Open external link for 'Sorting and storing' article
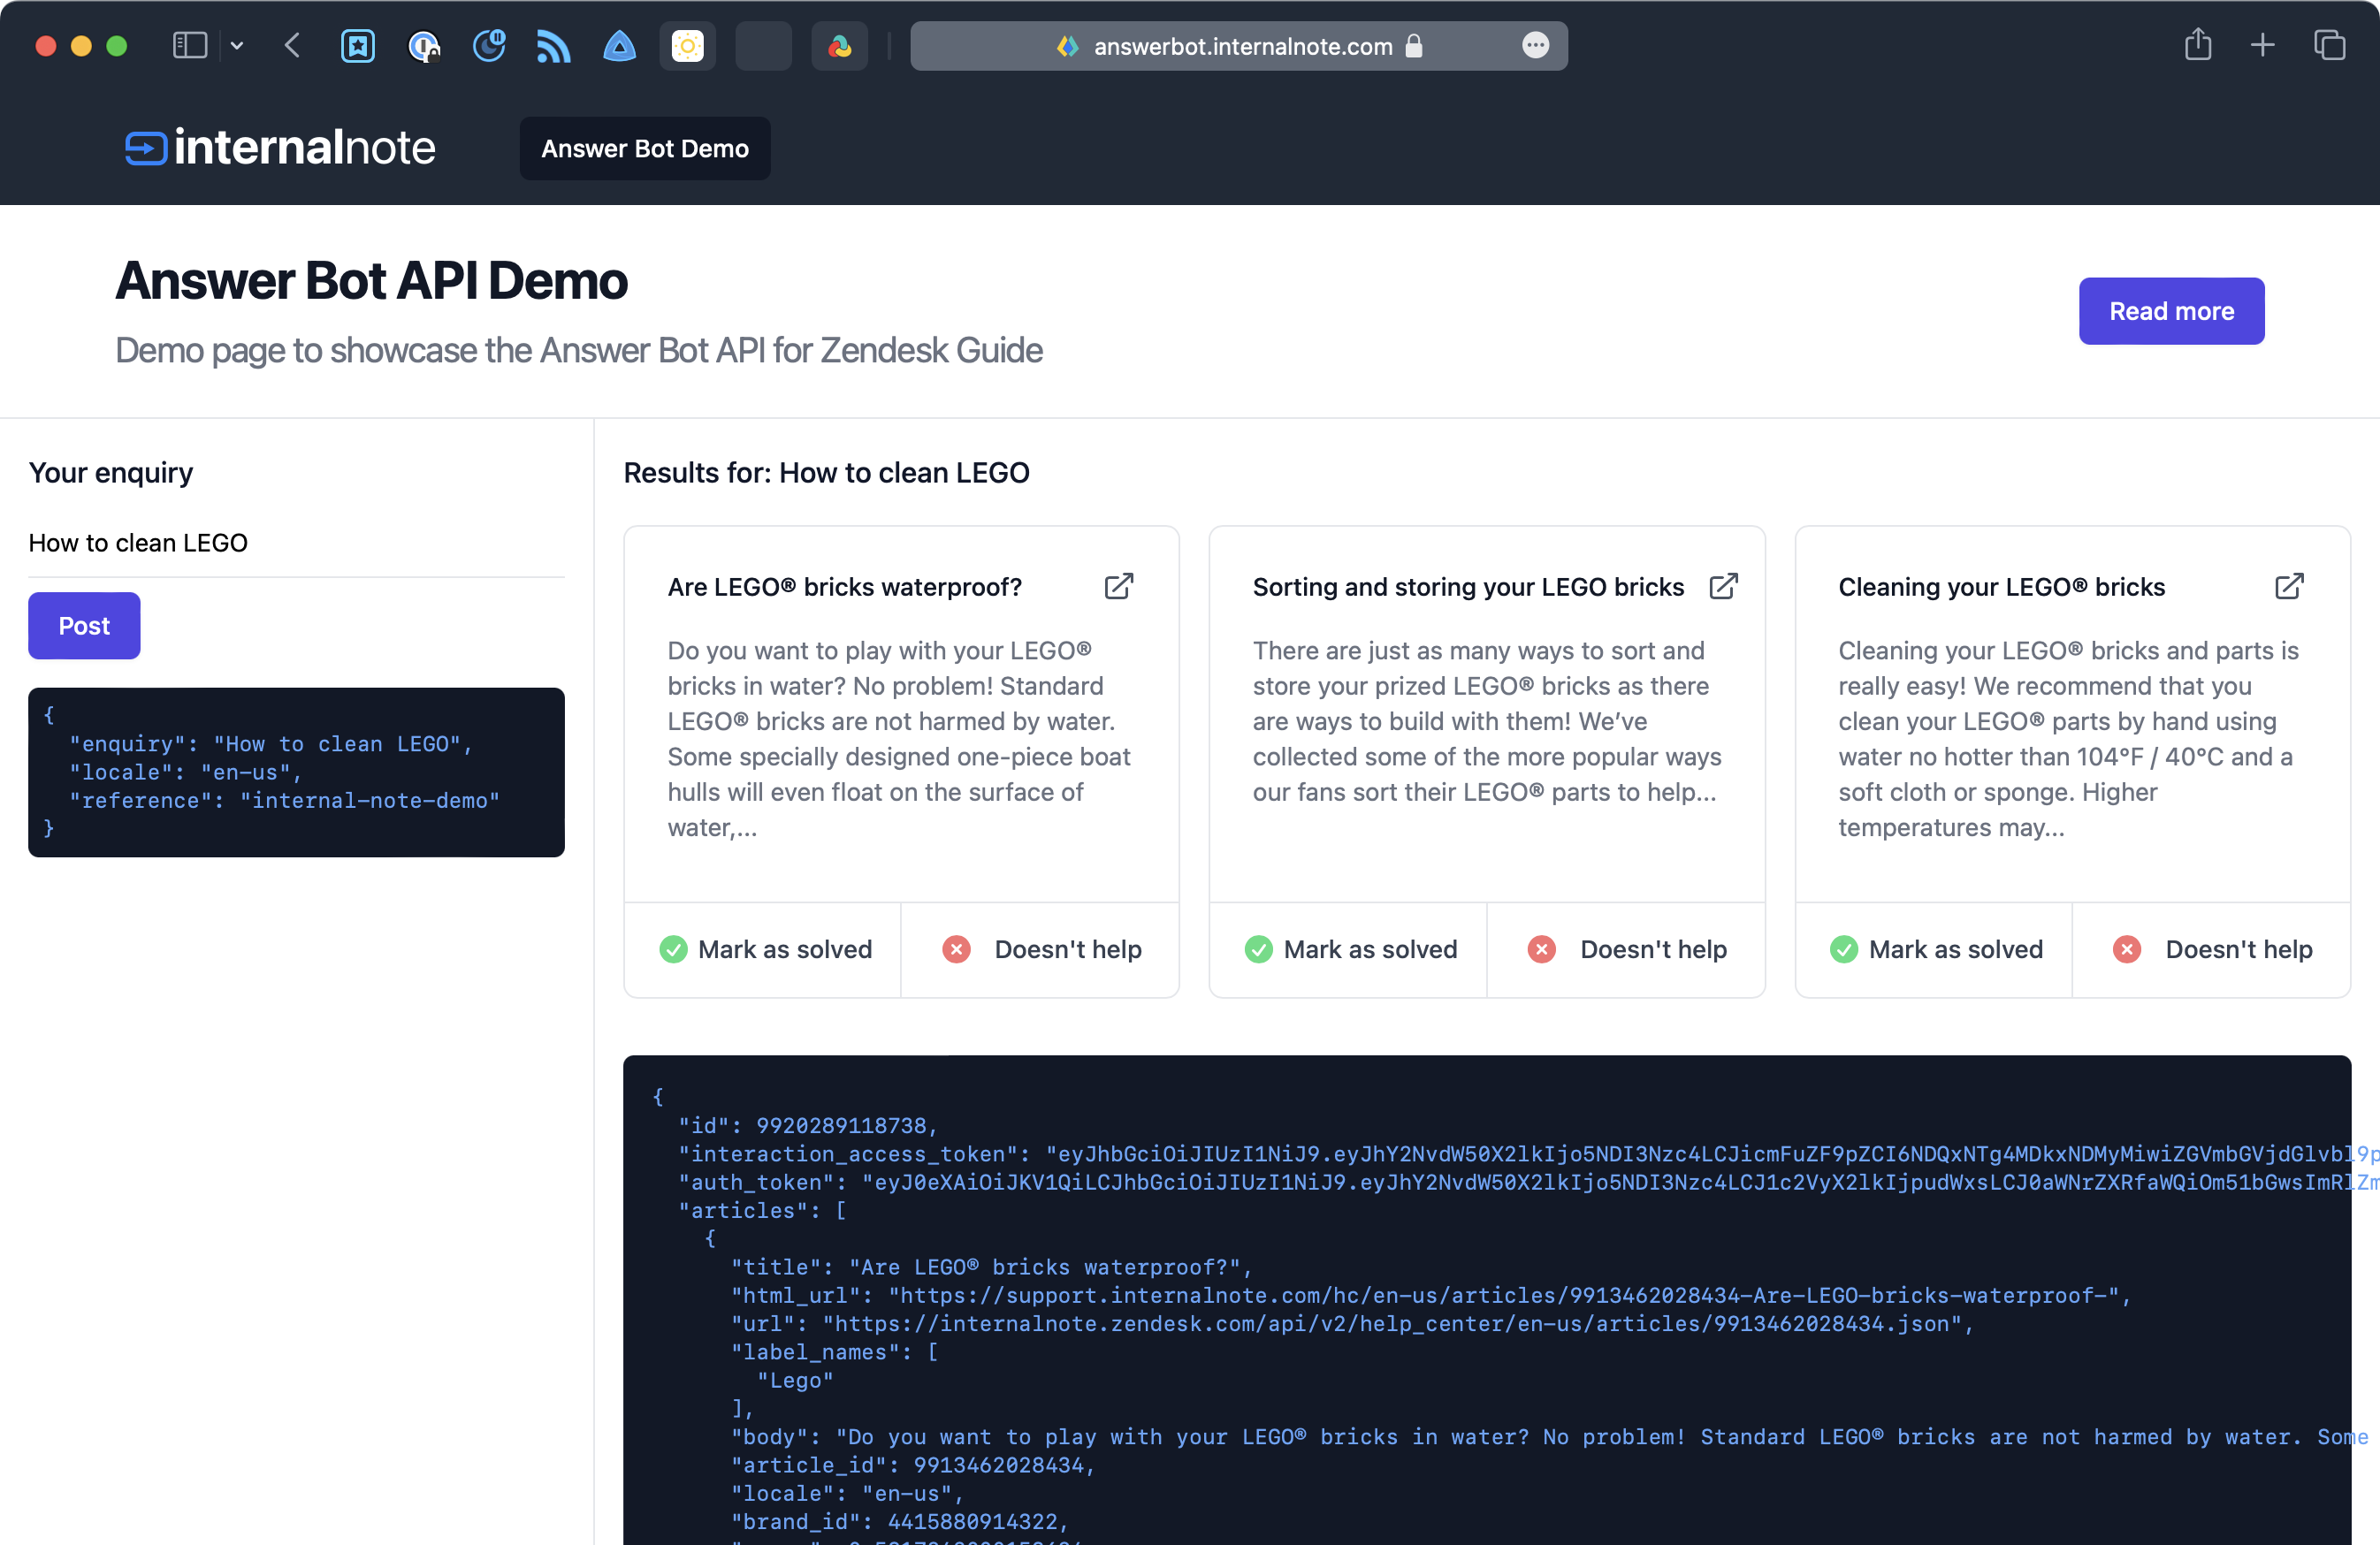Image resolution: width=2380 pixels, height=1545 pixels. [x=1722, y=586]
